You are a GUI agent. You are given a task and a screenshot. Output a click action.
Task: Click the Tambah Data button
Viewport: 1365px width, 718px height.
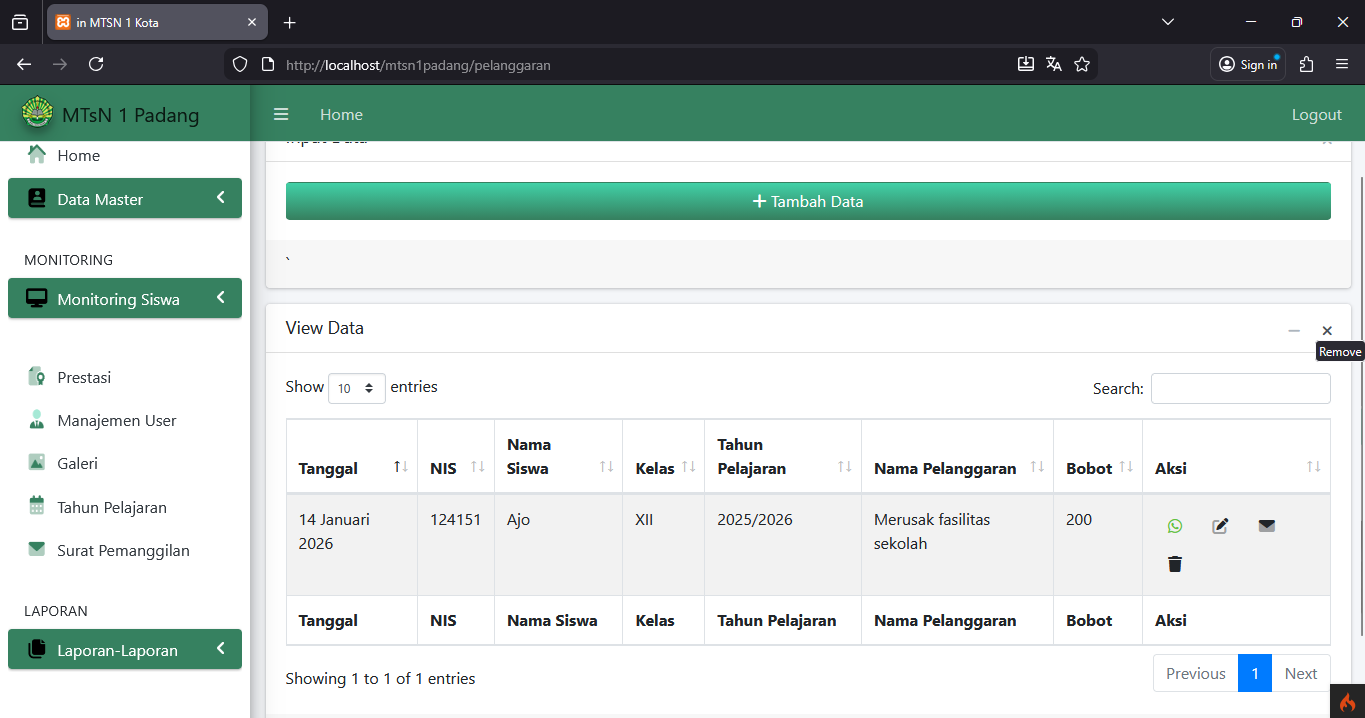808,201
